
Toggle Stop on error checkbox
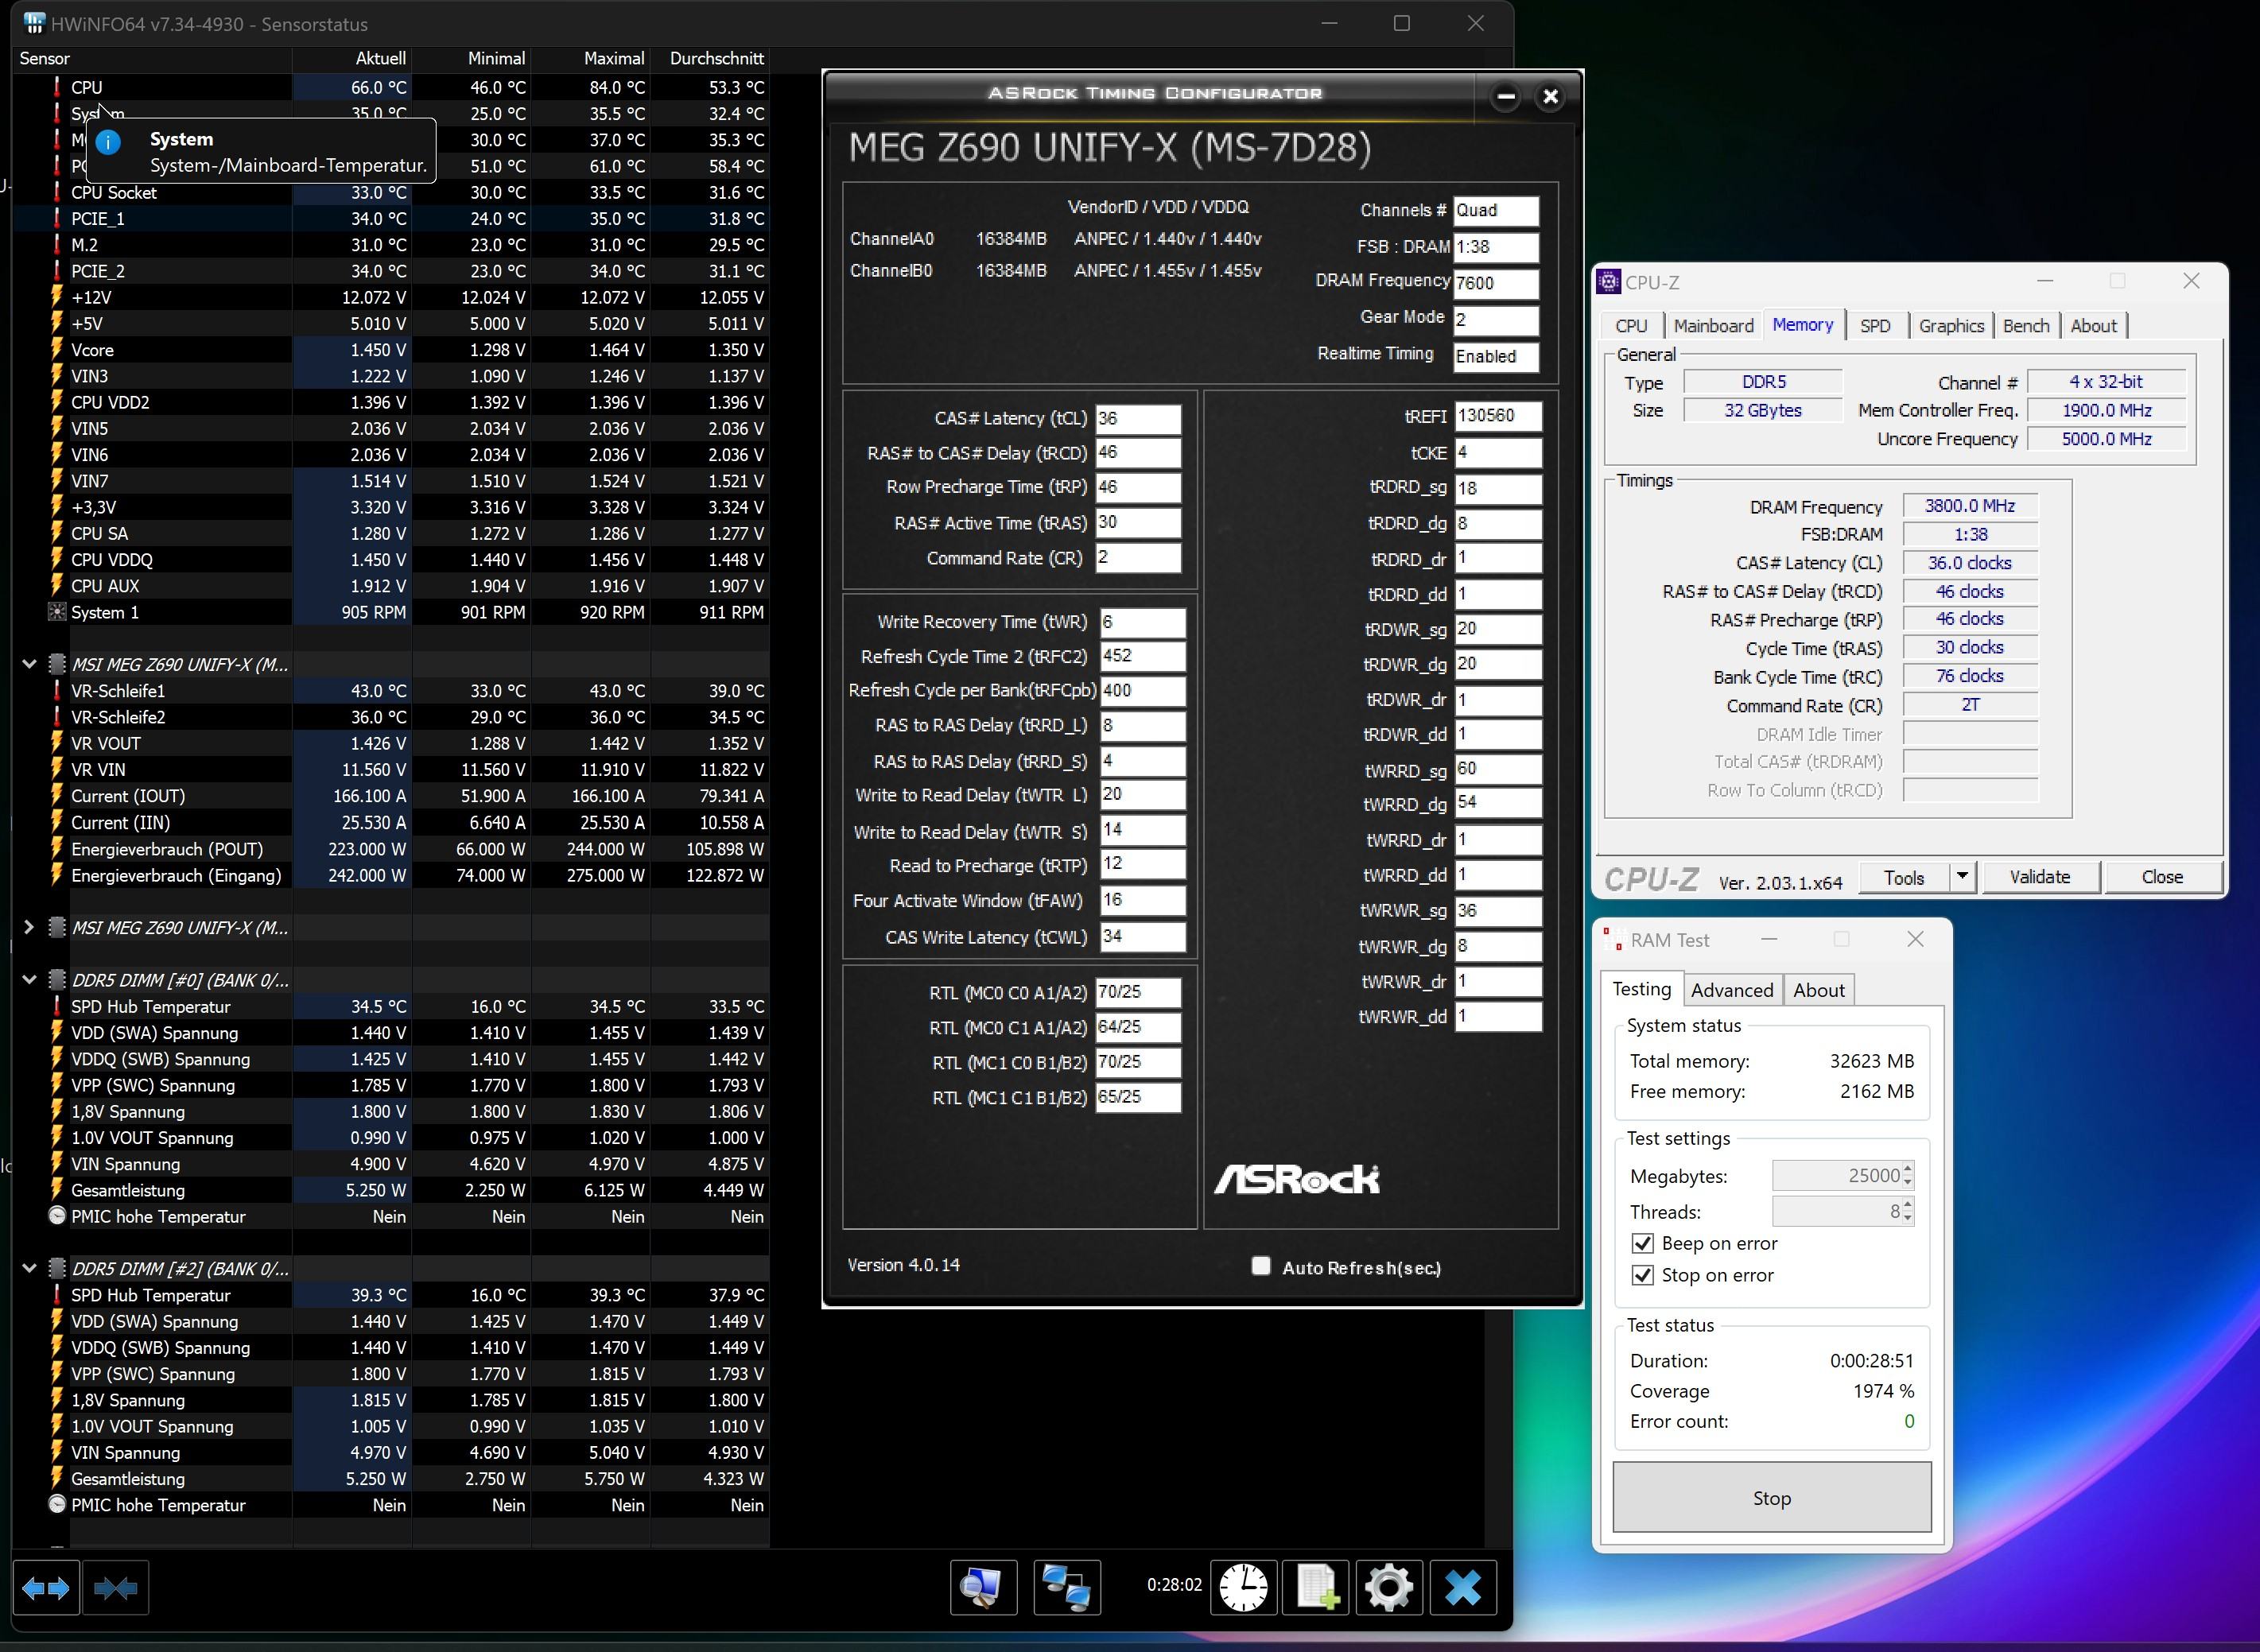click(1642, 1275)
